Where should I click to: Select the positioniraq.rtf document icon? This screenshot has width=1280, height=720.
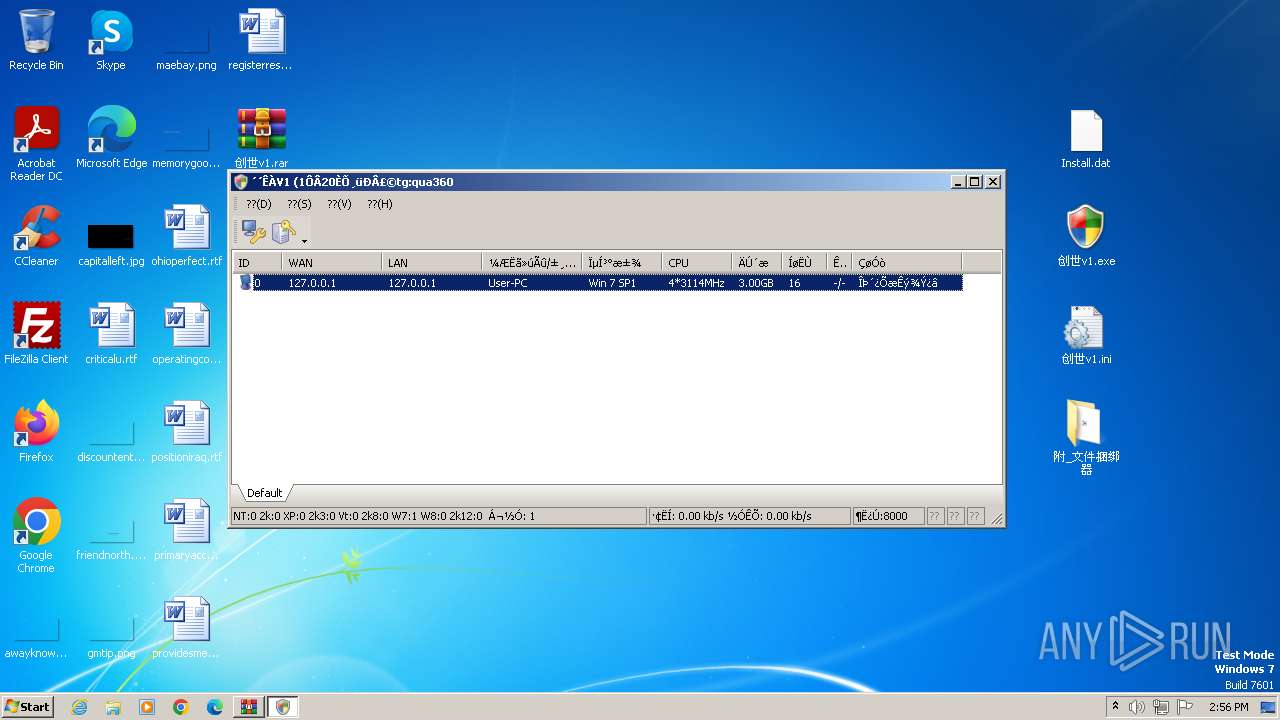186,432
